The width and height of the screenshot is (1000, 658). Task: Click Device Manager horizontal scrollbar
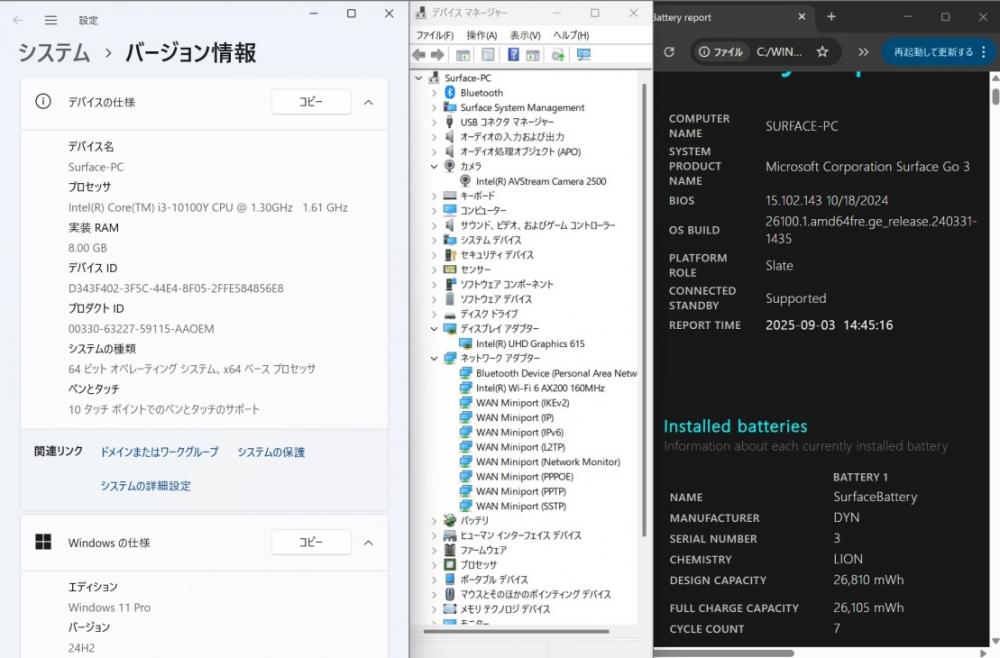[516, 632]
